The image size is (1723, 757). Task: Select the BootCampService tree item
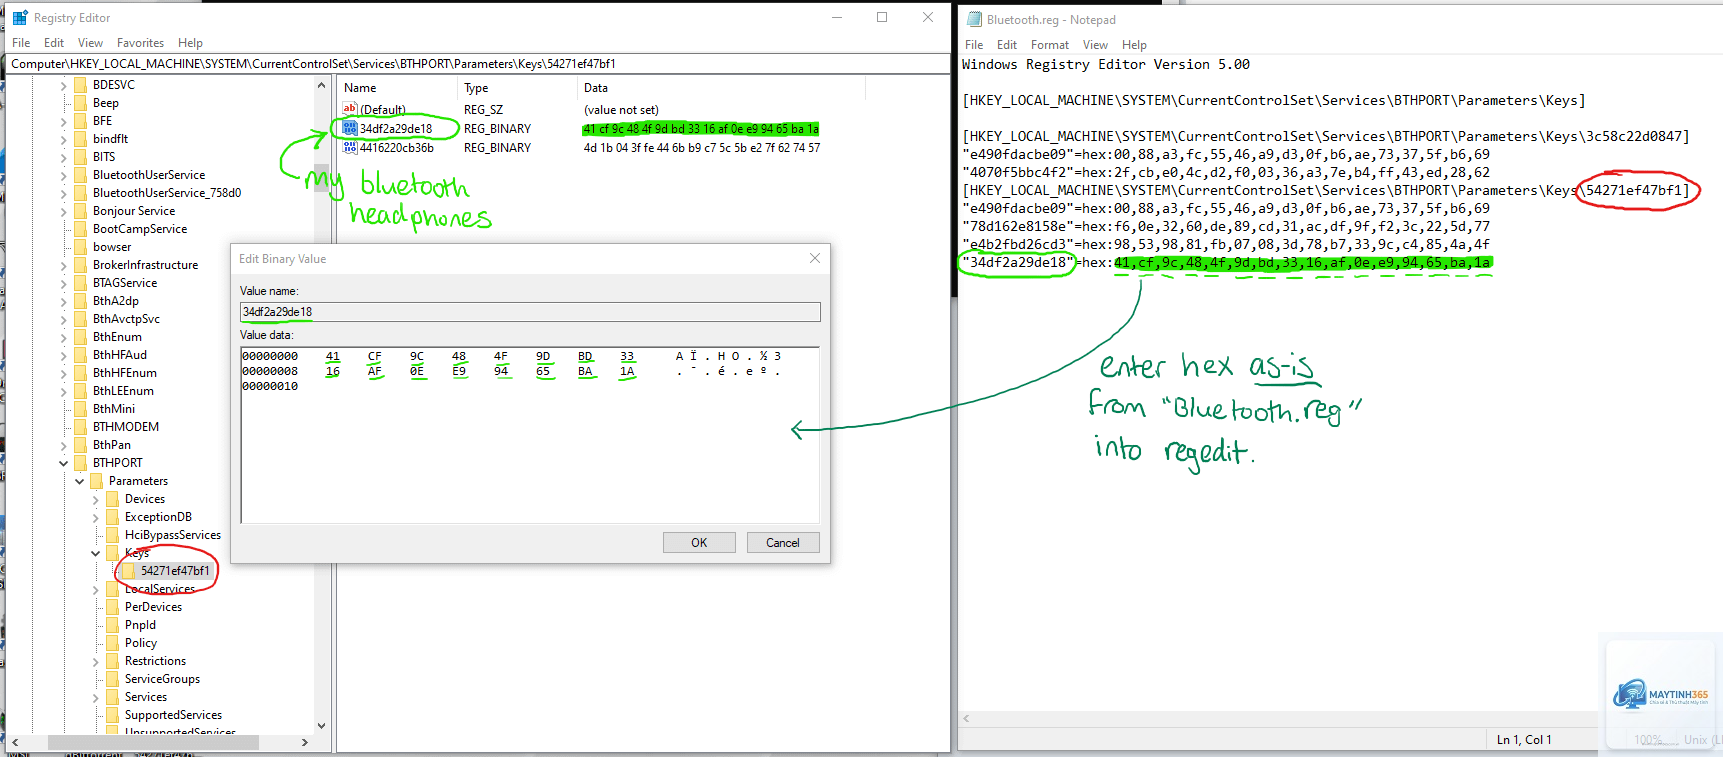tap(140, 229)
